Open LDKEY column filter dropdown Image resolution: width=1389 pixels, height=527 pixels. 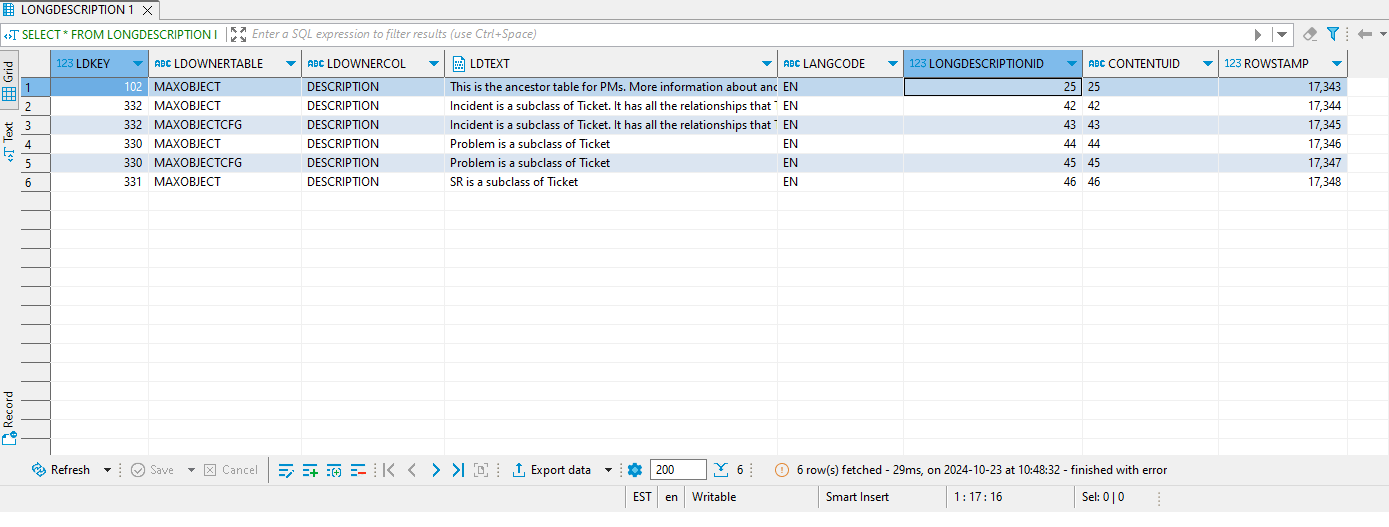(137, 64)
